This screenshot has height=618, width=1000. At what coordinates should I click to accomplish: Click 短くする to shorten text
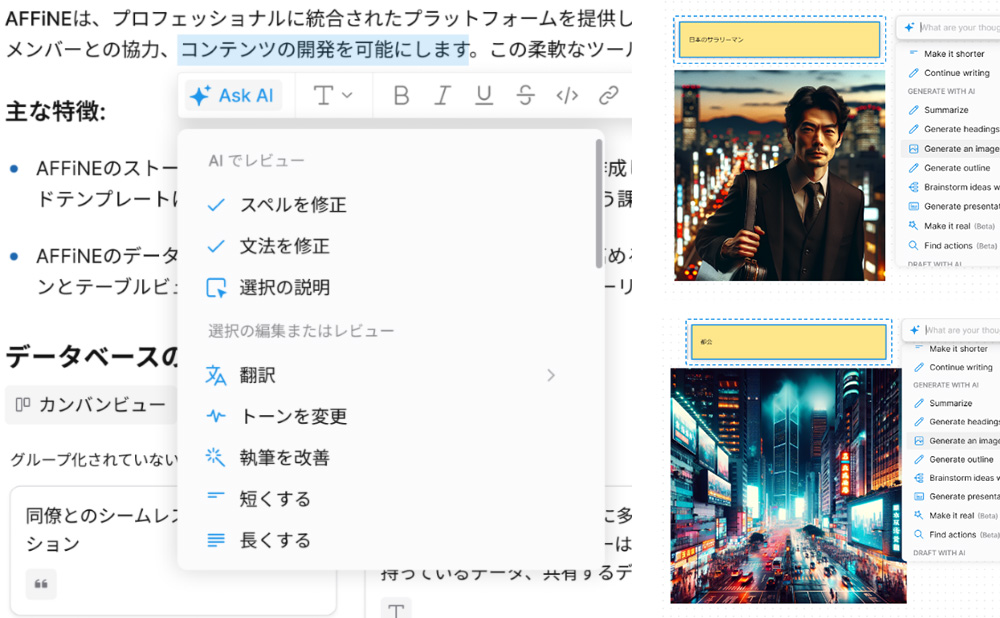pyautogui.click(x=275, y=499)
